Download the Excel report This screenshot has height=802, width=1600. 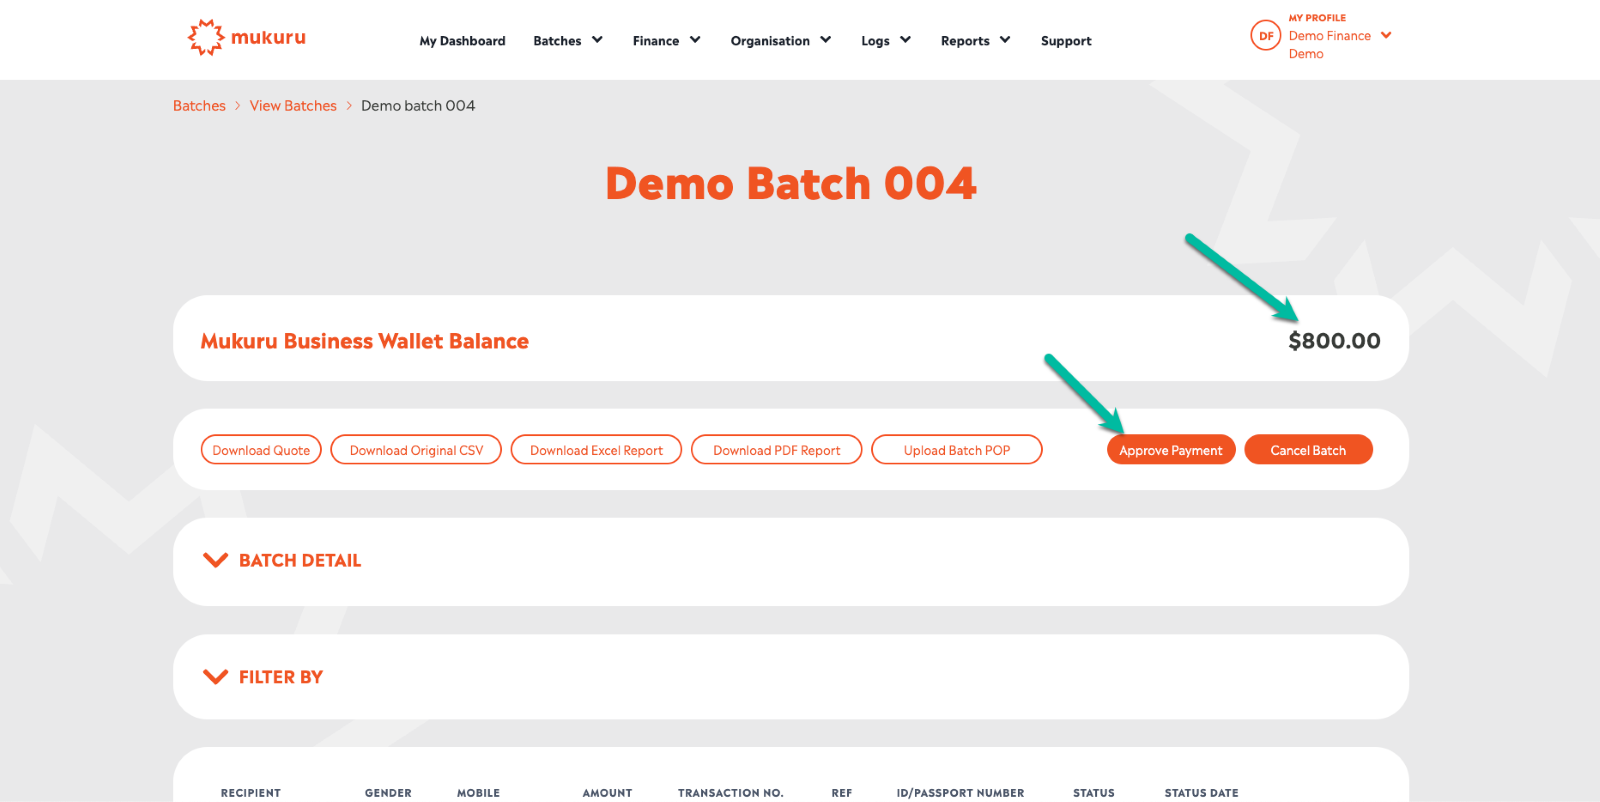point(596,450)
